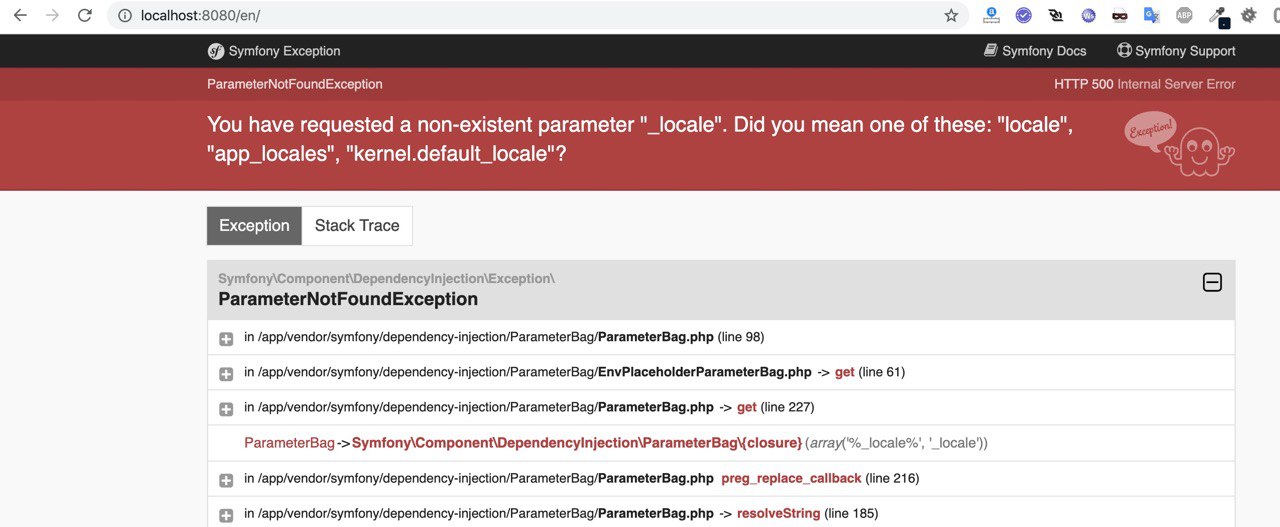Switch to the Stack Trace tab
1280x527 pixels.
[357, 226]
